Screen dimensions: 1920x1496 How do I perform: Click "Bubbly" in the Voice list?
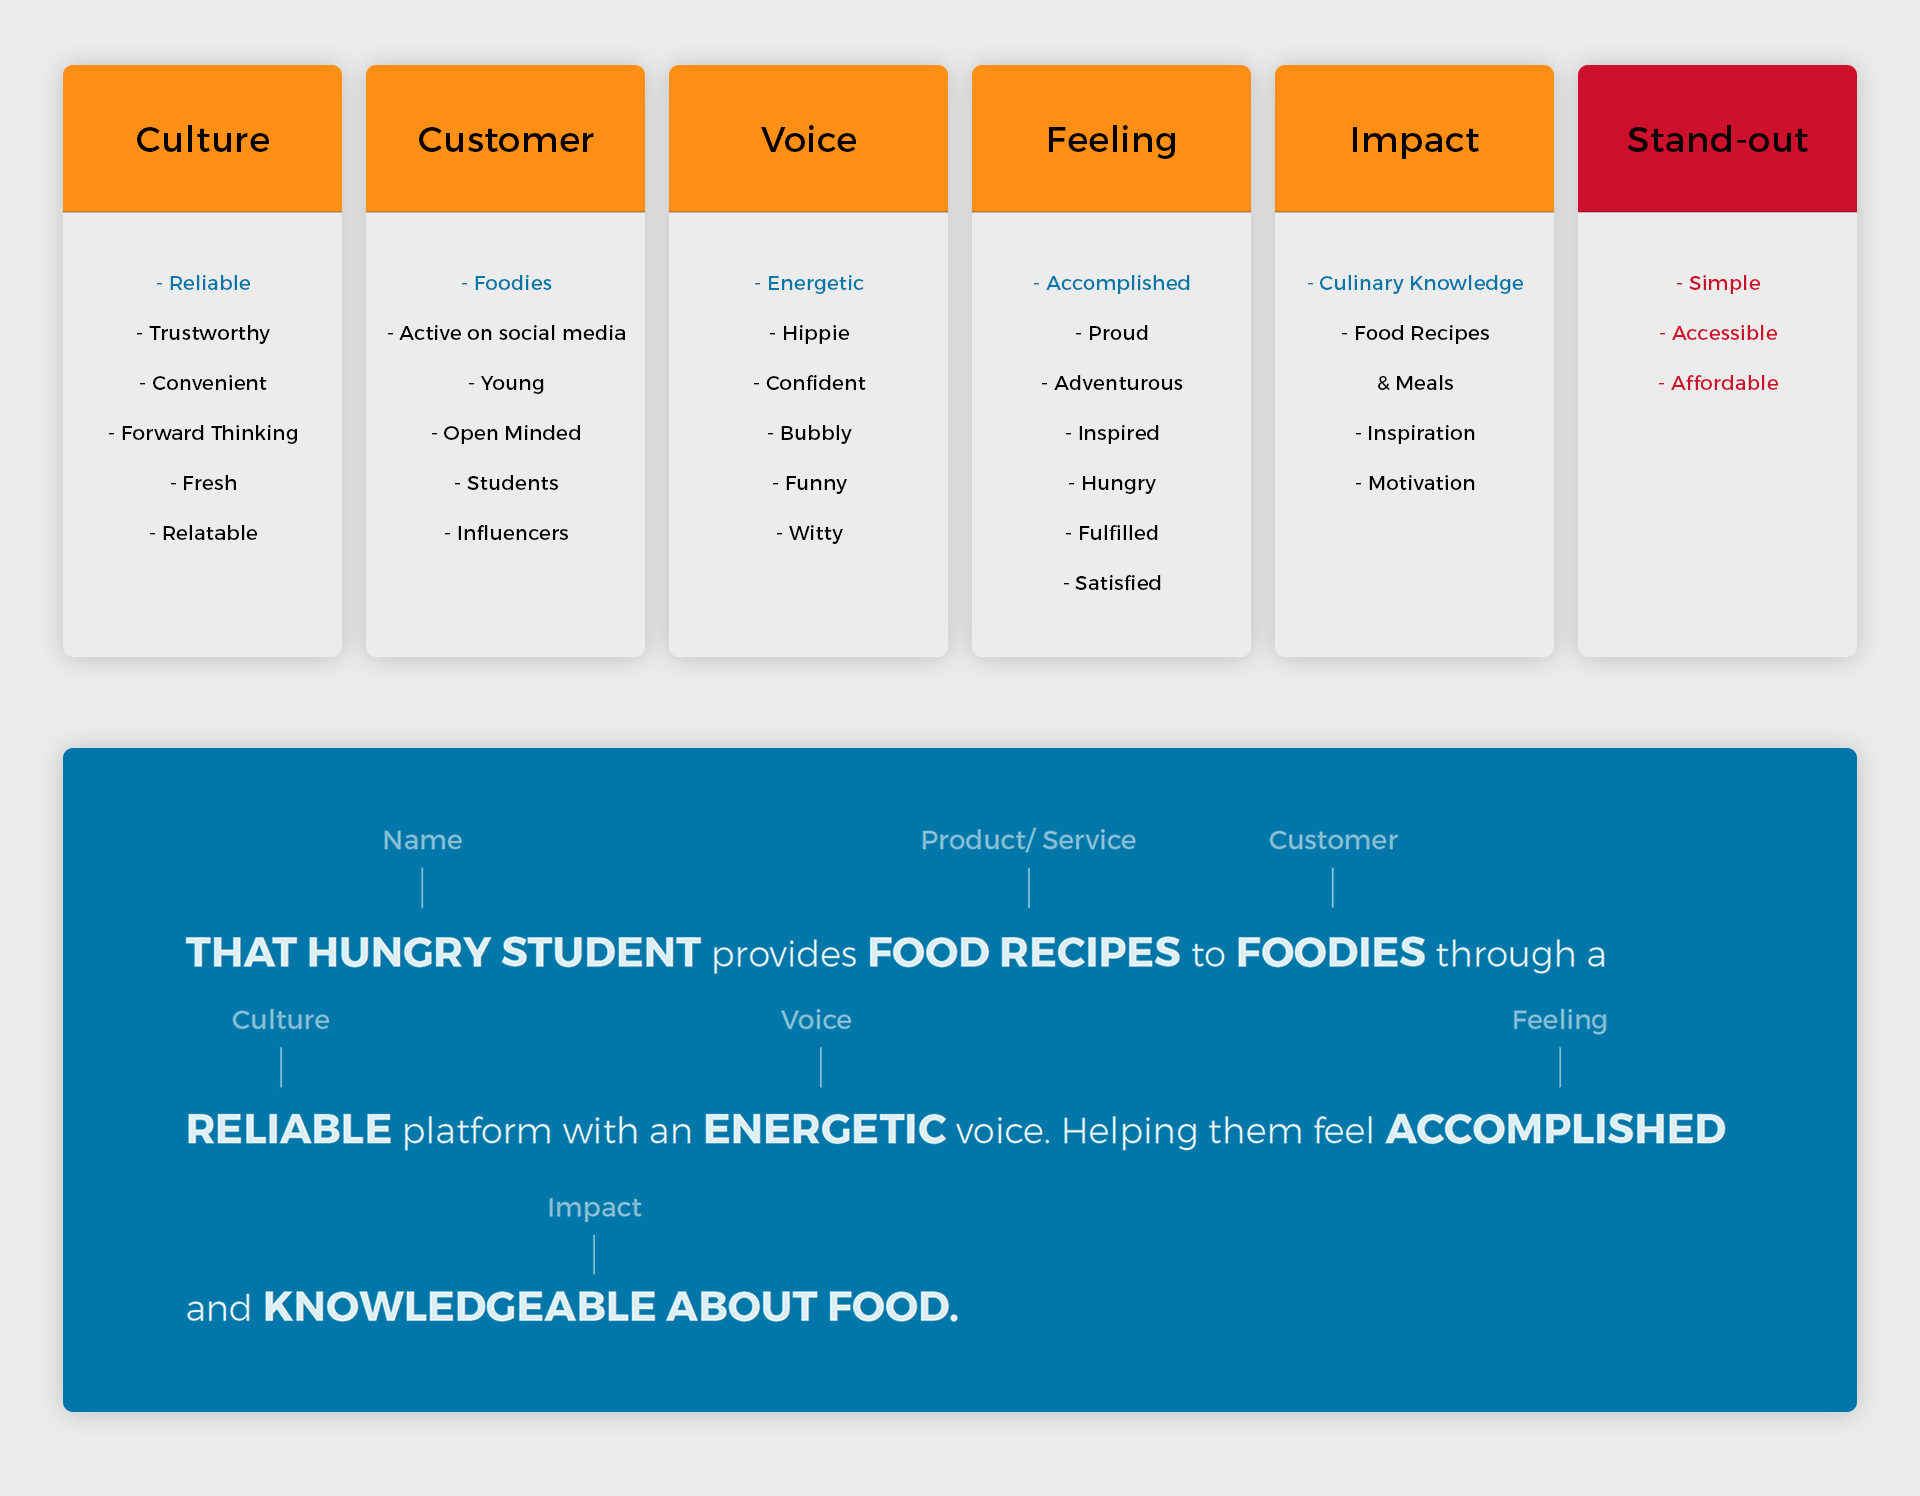[x=810, y=433]
